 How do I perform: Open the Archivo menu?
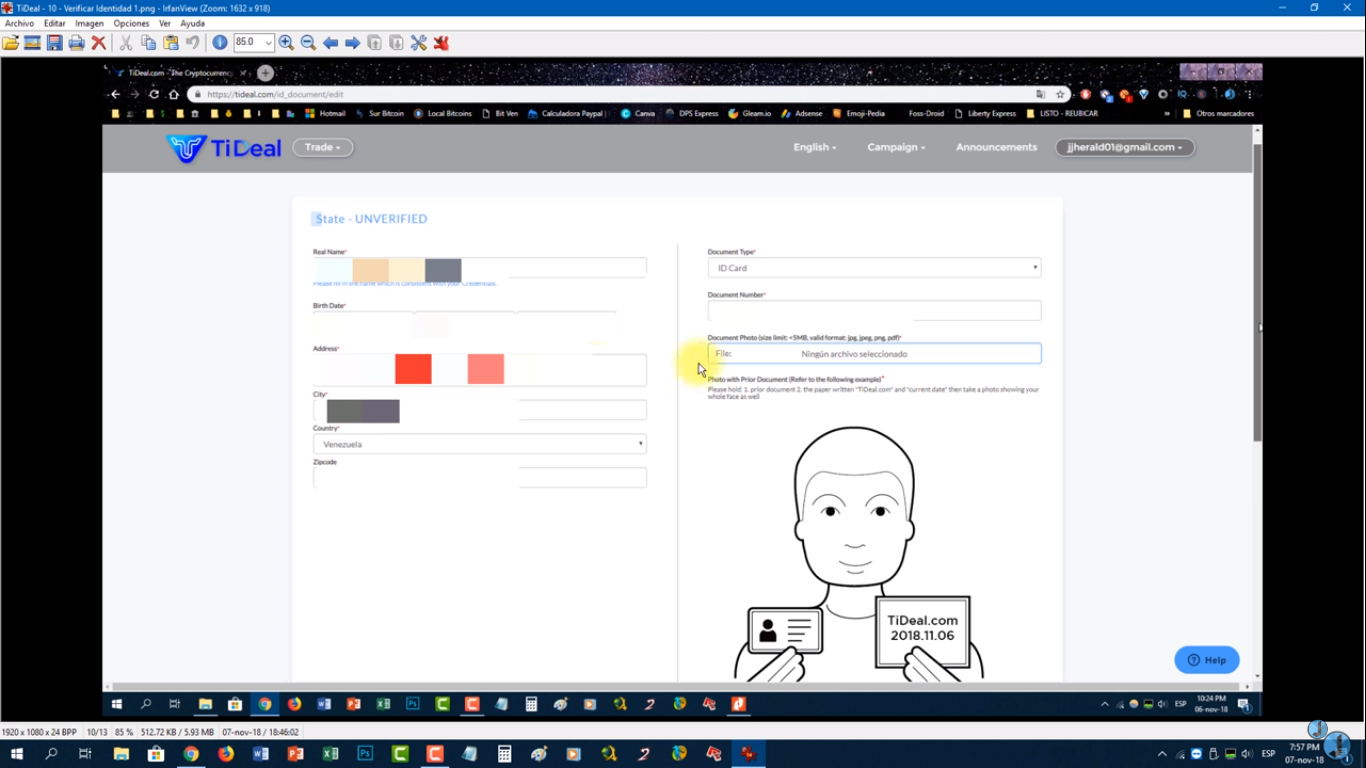(19, 23)
